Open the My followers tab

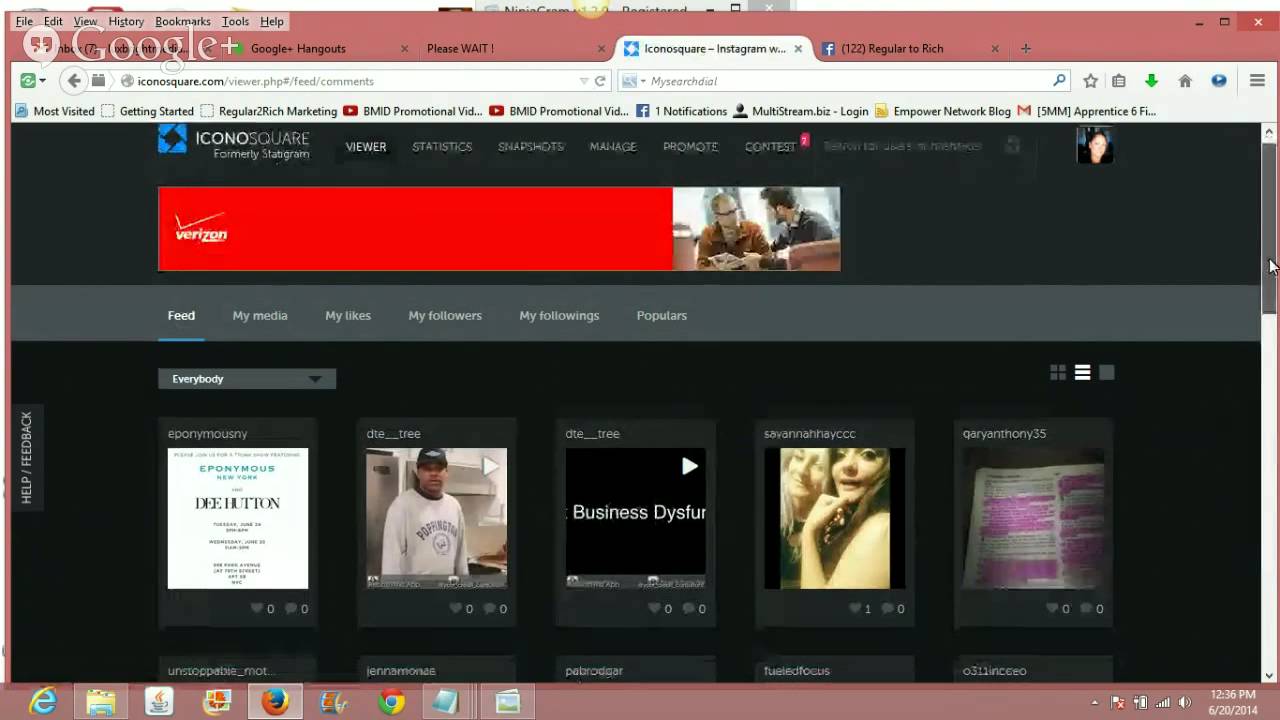pyautogui.click(x=445, y=315)
